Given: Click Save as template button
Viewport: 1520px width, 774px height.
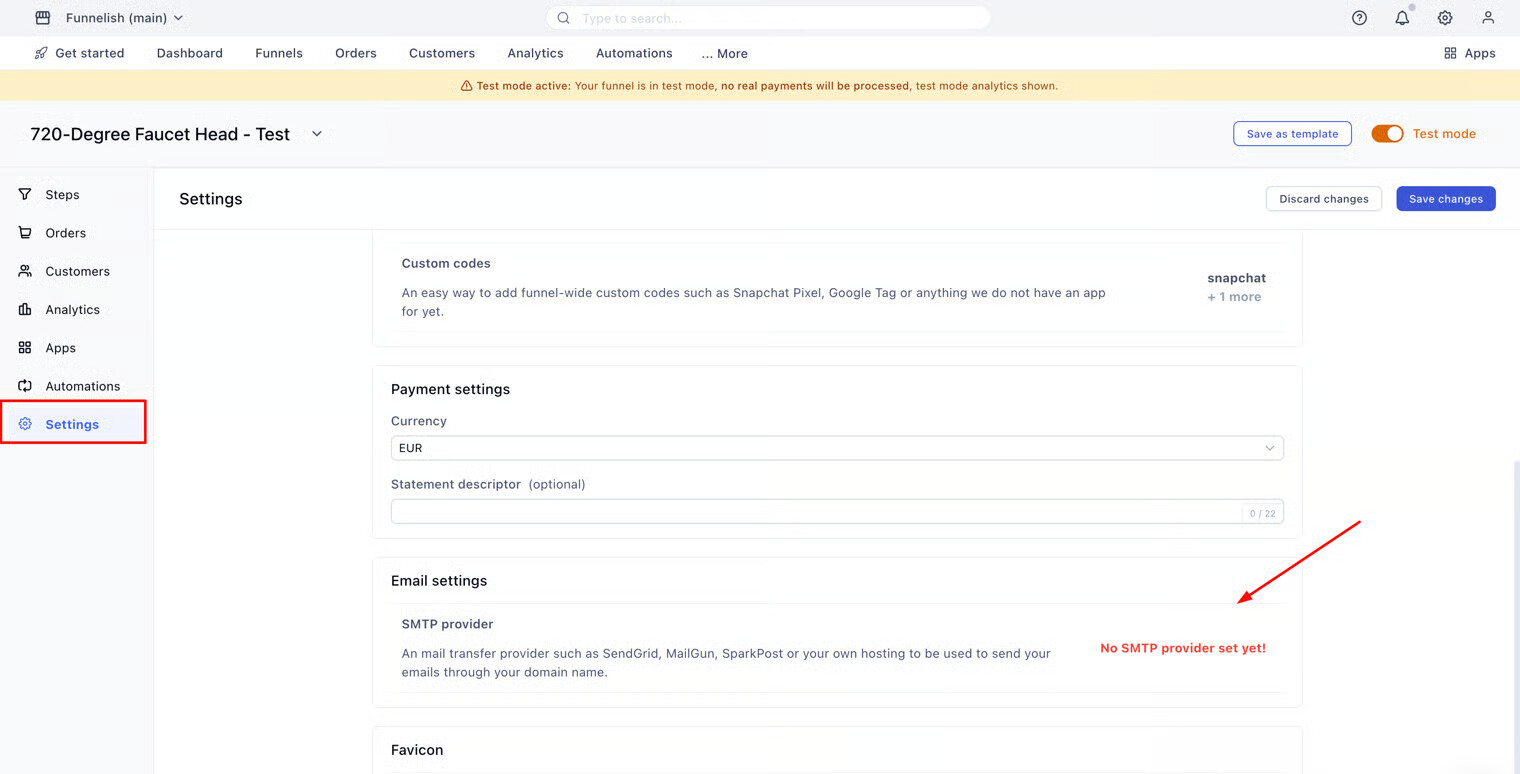Looking at the screenshot, I should click(1292, 134).
